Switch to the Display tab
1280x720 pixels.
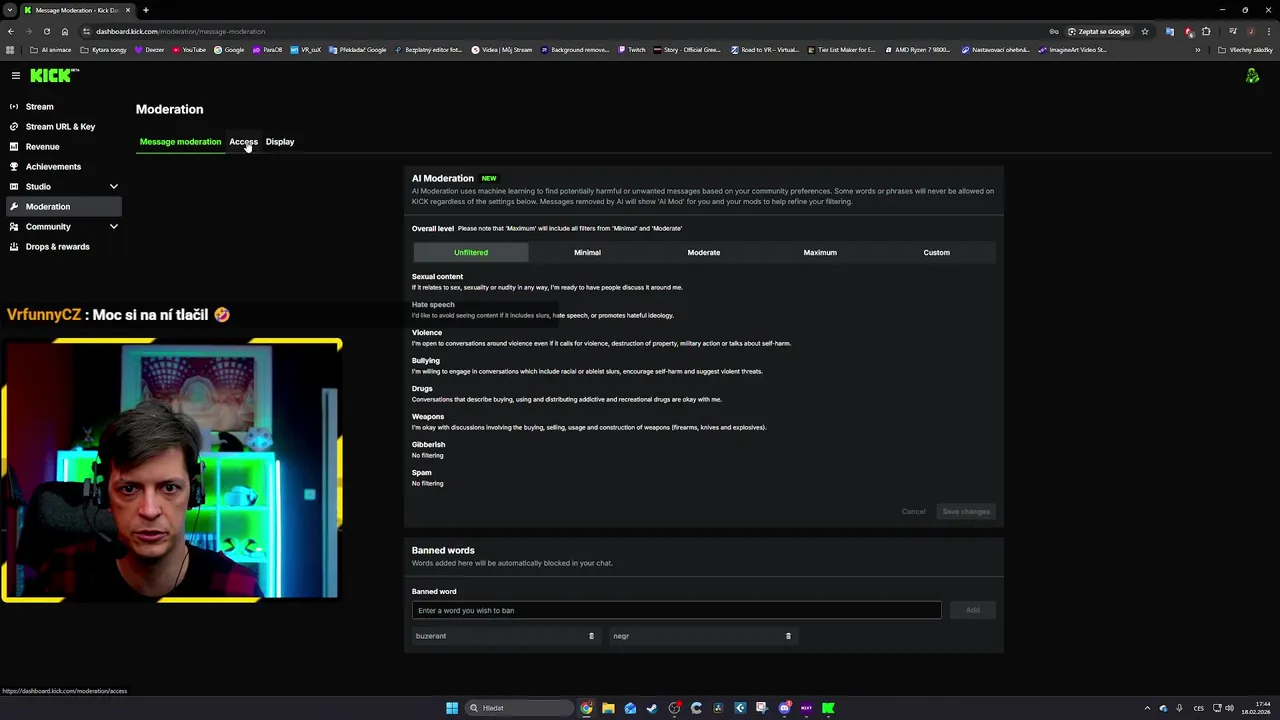(x=280, y=142)
